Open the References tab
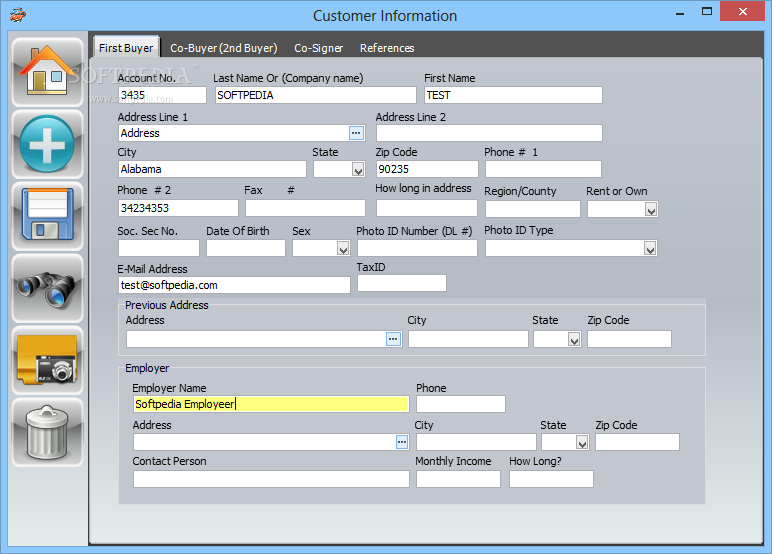This screenshot has width=772, height=554. tap(387, 48)
